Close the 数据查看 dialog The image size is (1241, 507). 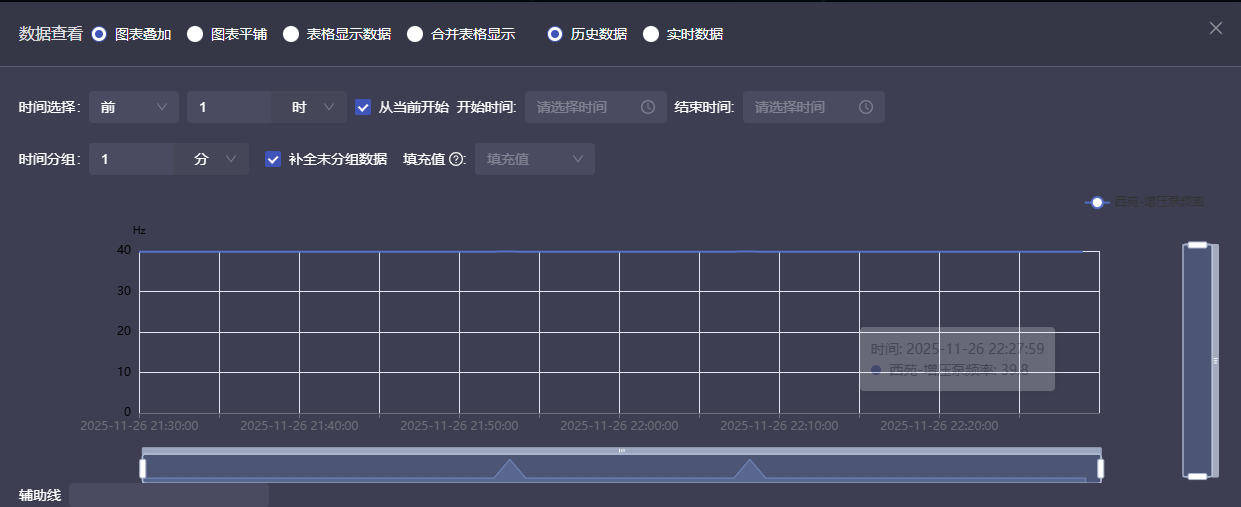click(1216, 28)
